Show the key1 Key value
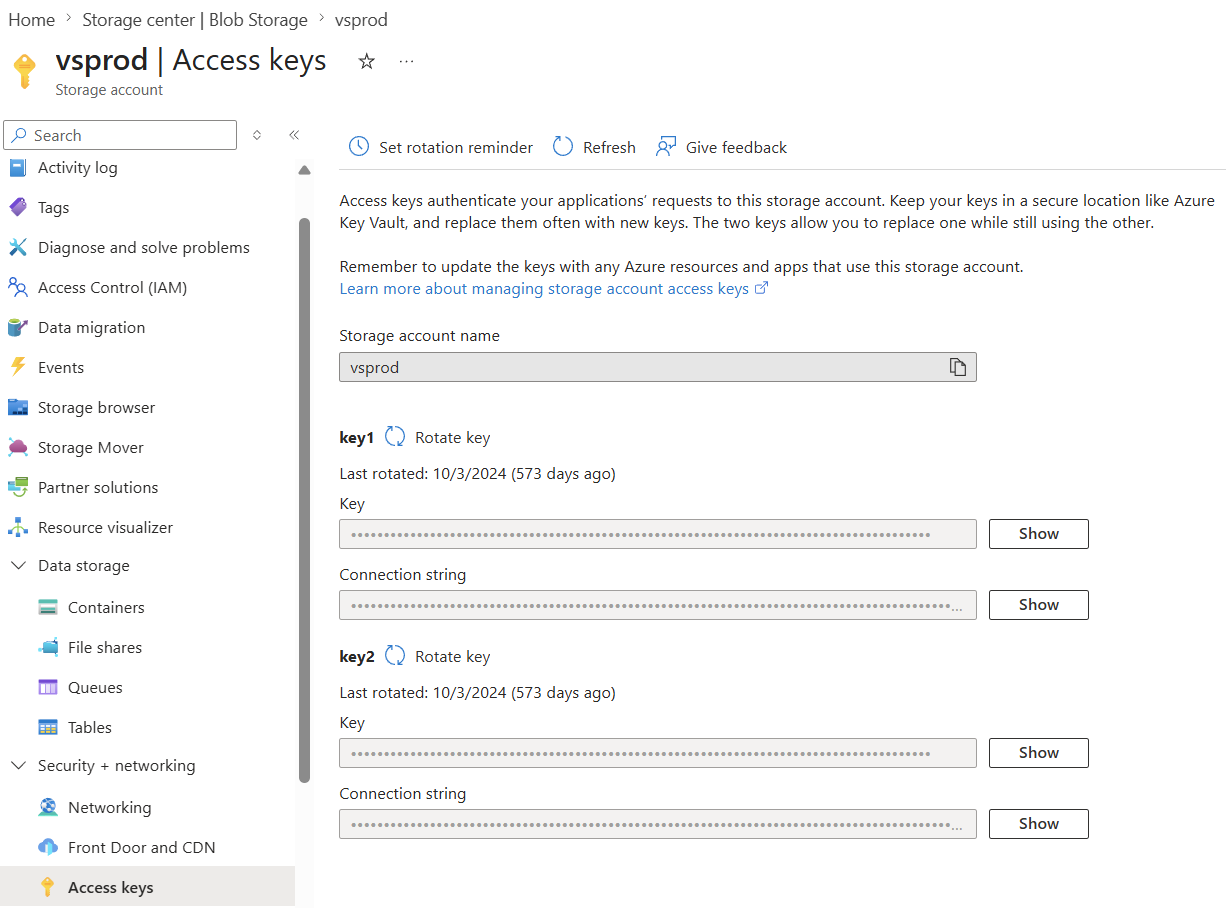This screenshot has width=1226, height=908. click(x=1038, y=534)
